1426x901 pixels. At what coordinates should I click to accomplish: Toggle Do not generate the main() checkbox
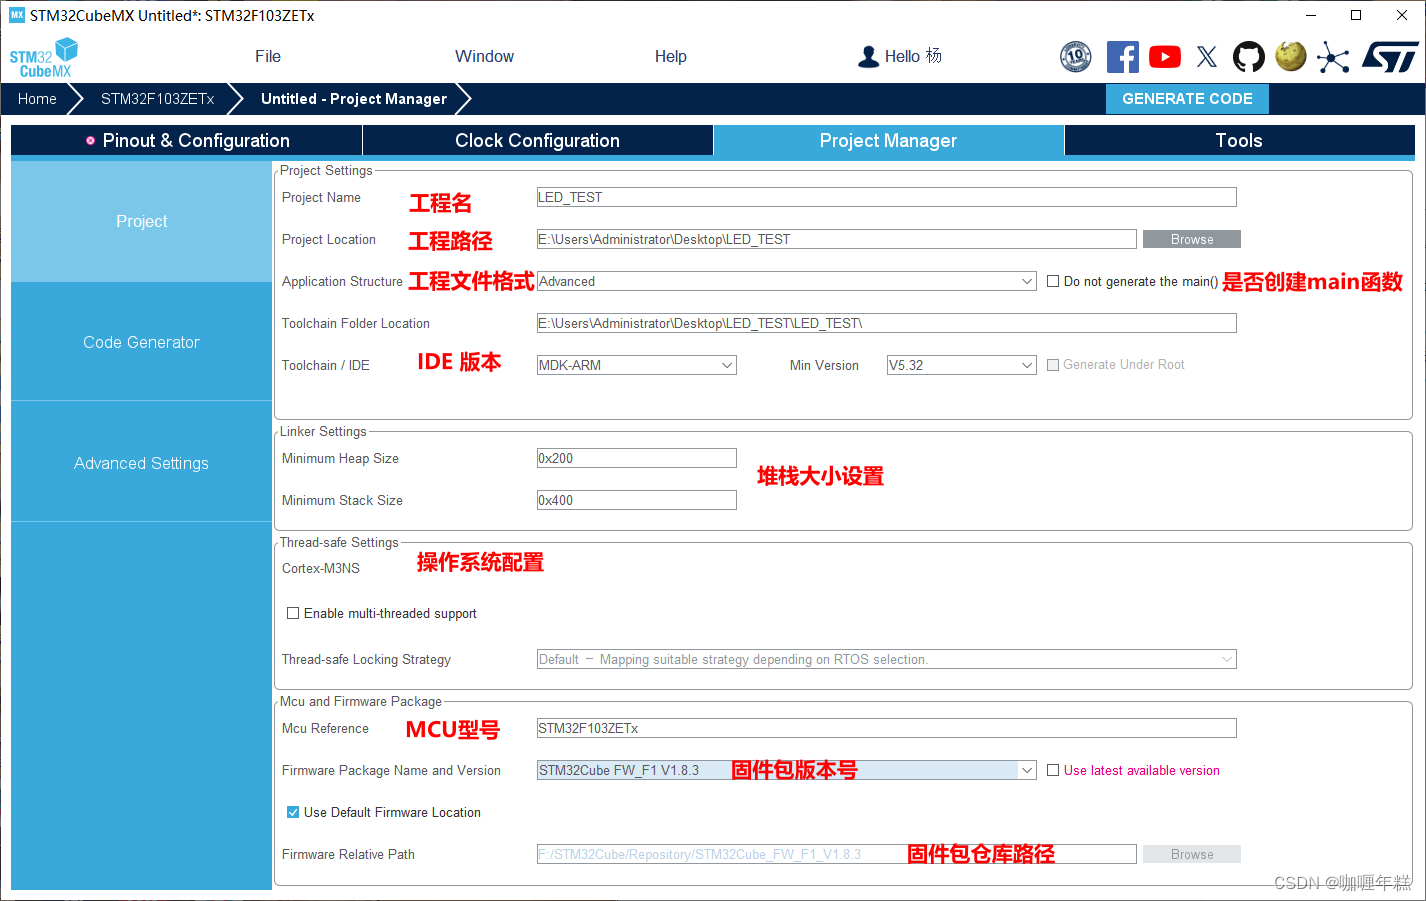point(1053,281)
